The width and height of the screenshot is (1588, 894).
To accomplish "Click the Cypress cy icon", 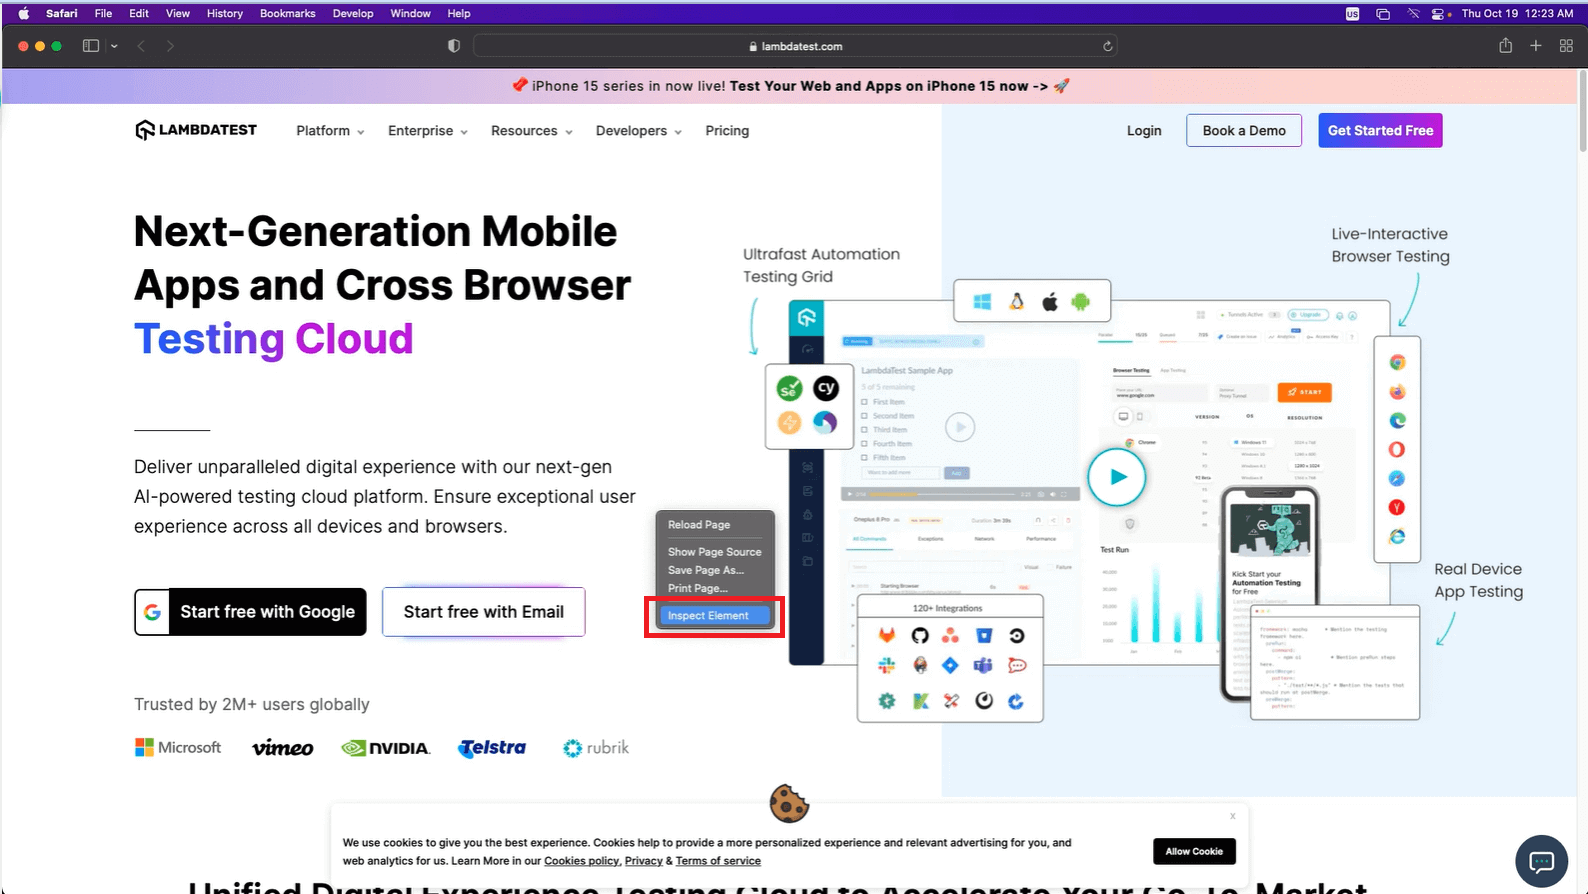I will coord(825,388).
